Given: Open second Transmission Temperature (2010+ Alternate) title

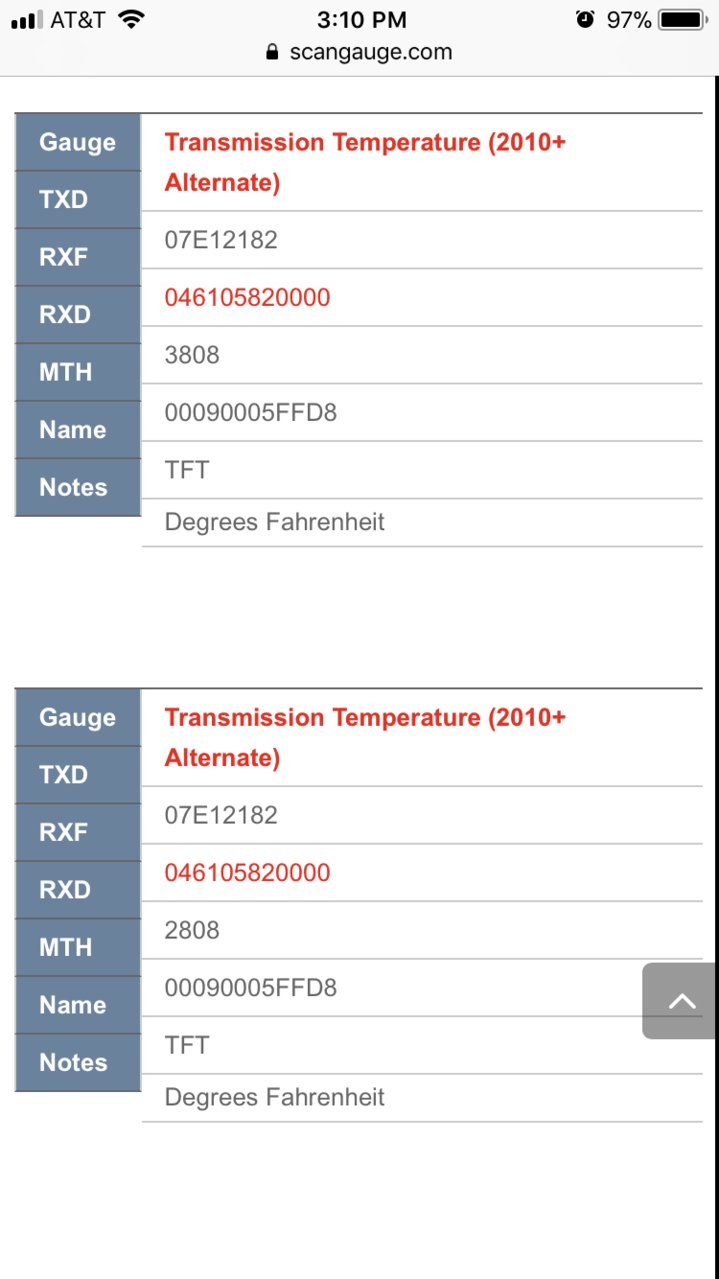Looking at the screenshot, I should [365, 737].
